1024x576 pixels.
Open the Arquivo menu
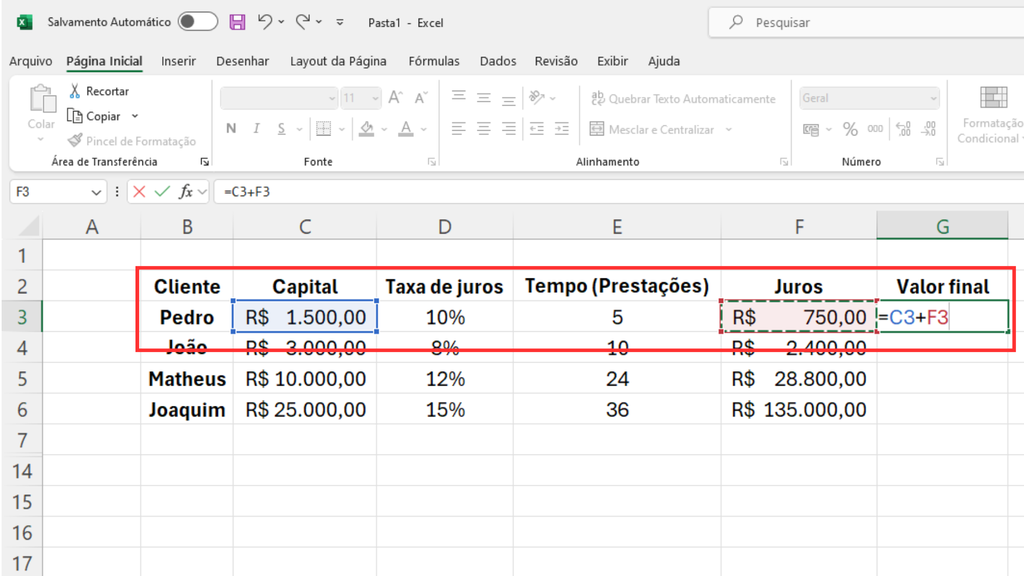30,61
